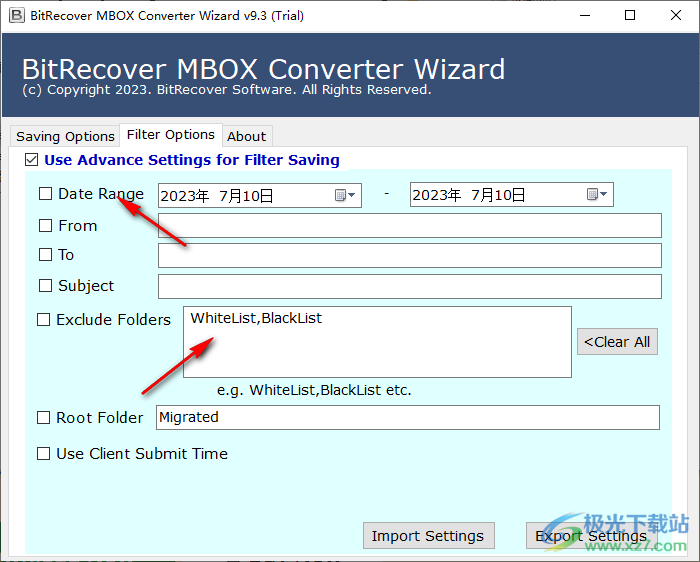Click the end date field showing 2023年 7月10日
The height and width of the screenshot is (562, 700).
469,195
